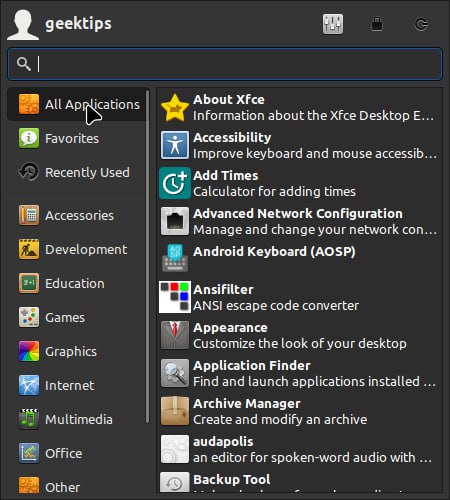
Task: Click 'Calculator for adding times' description
Action: [274, 192]
